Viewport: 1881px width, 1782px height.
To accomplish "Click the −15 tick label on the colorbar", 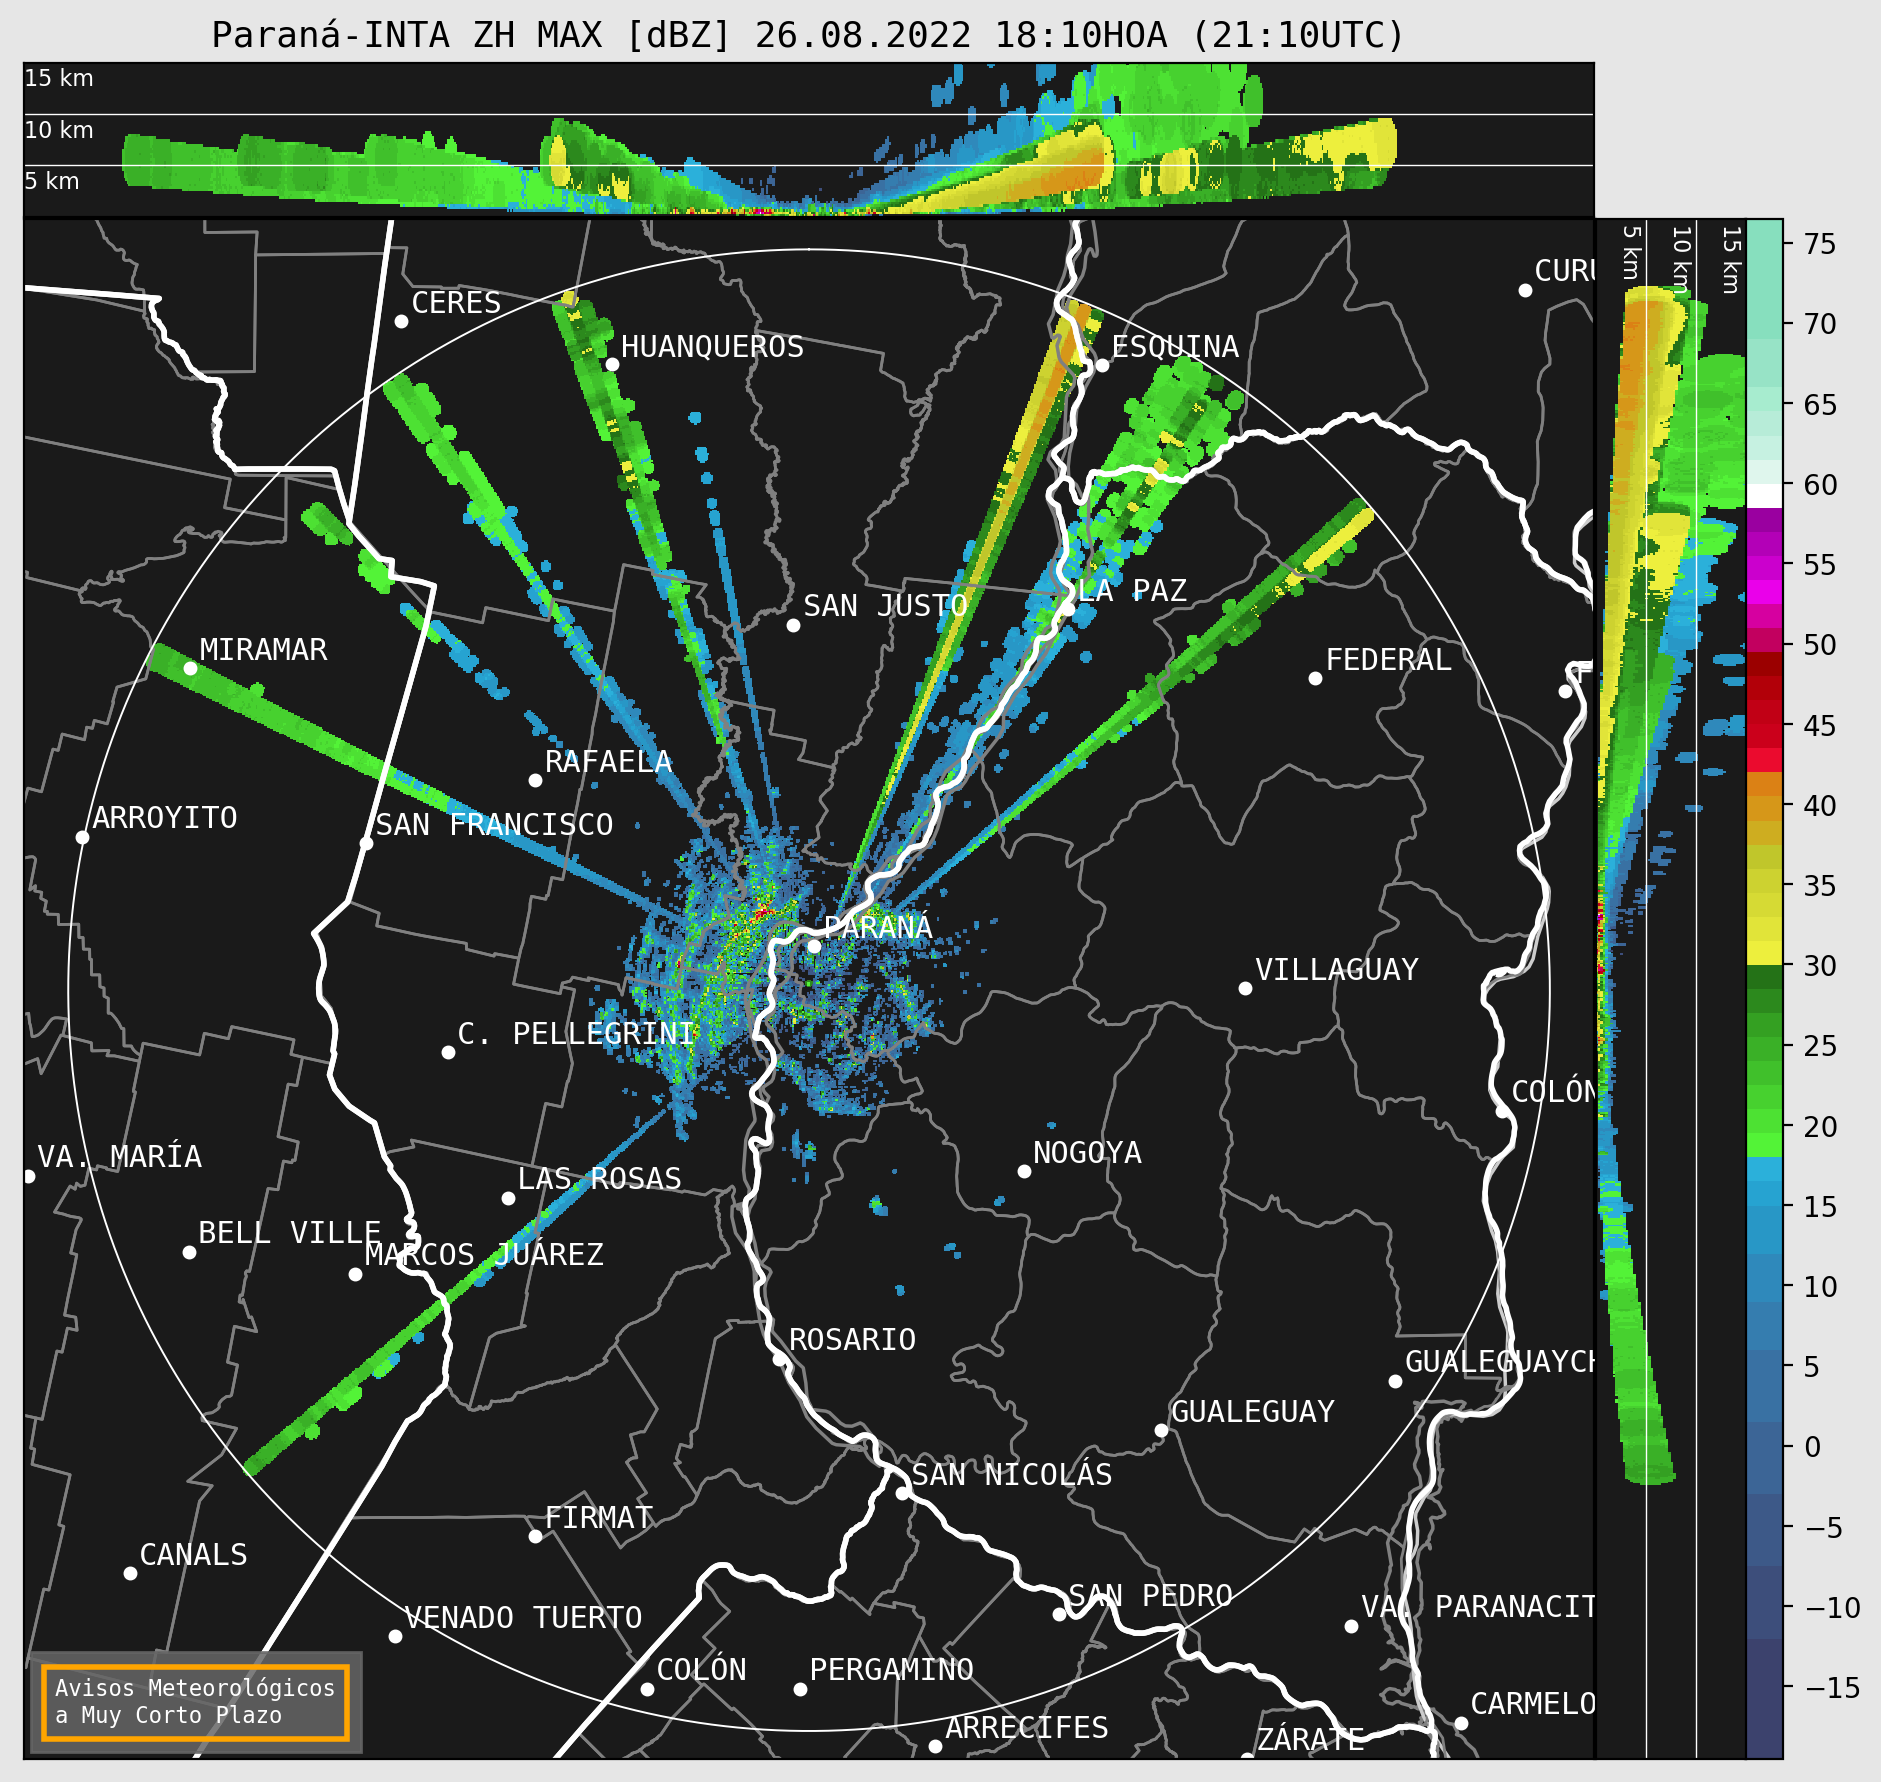I will pos(1832,1688).
